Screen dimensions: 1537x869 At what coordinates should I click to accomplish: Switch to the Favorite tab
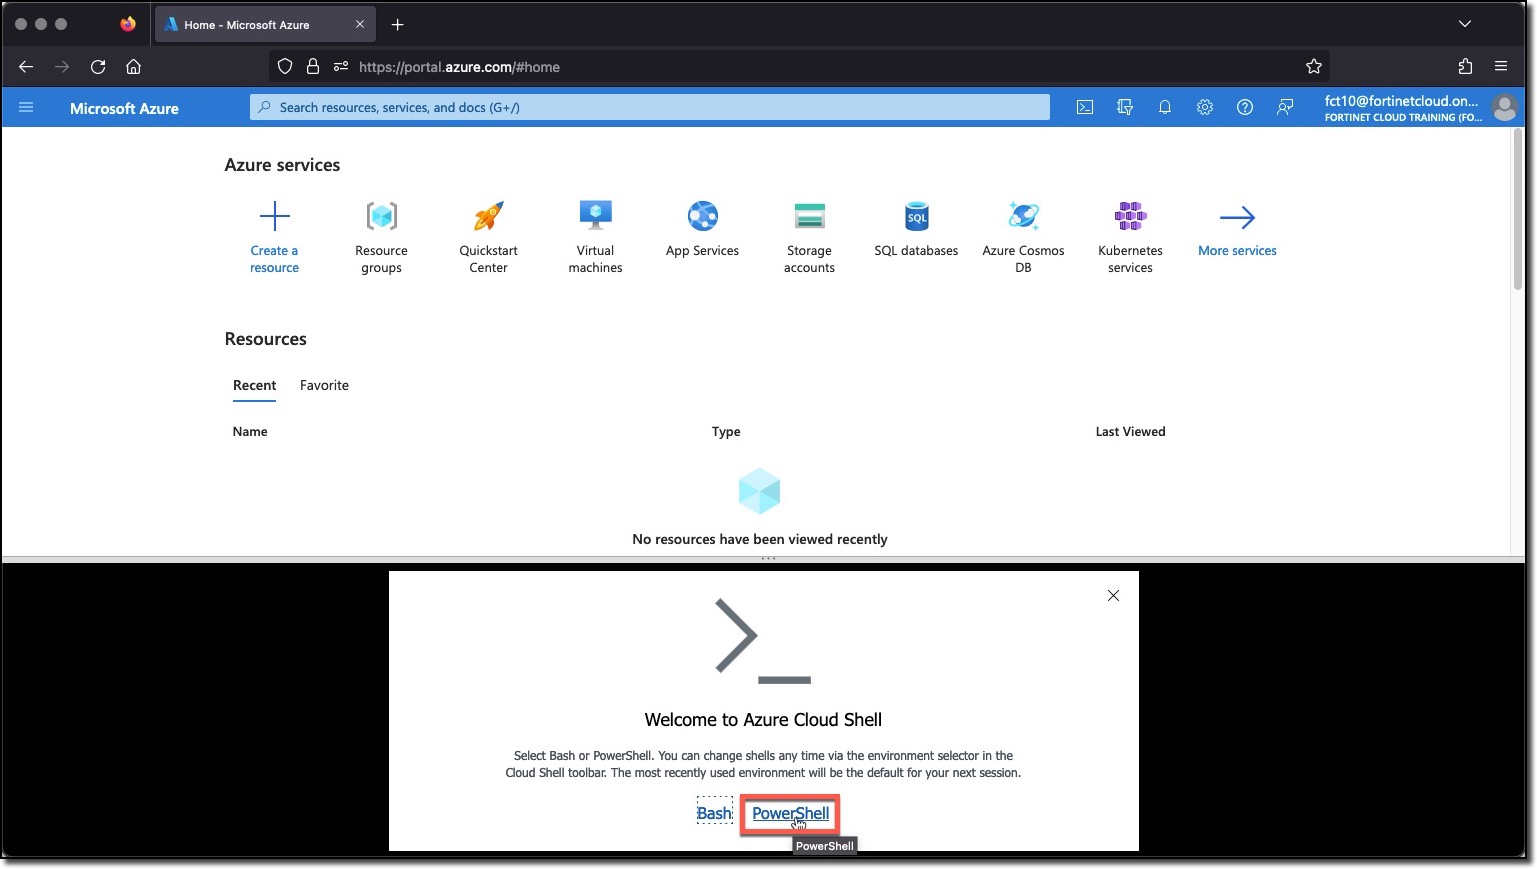(x=324, y=386)
